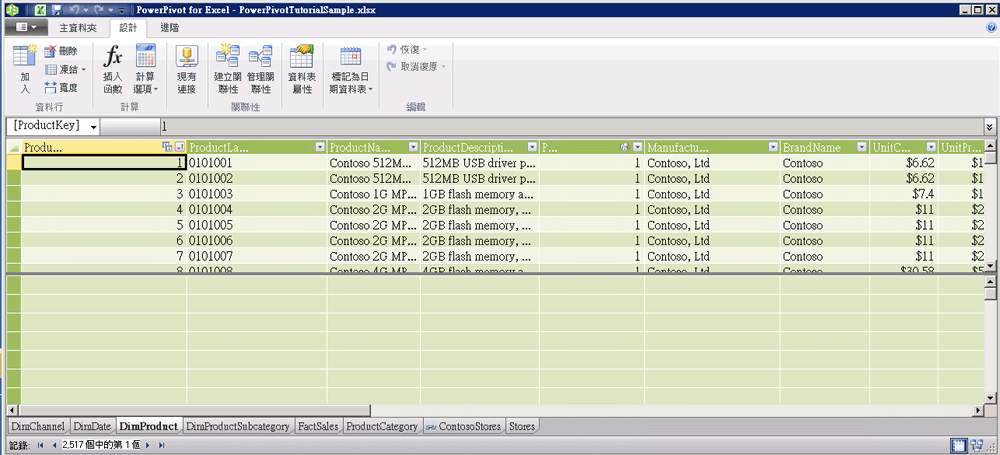
Task: Open the ProductDescription column filter dropdown
Action: tap(532, 147)
